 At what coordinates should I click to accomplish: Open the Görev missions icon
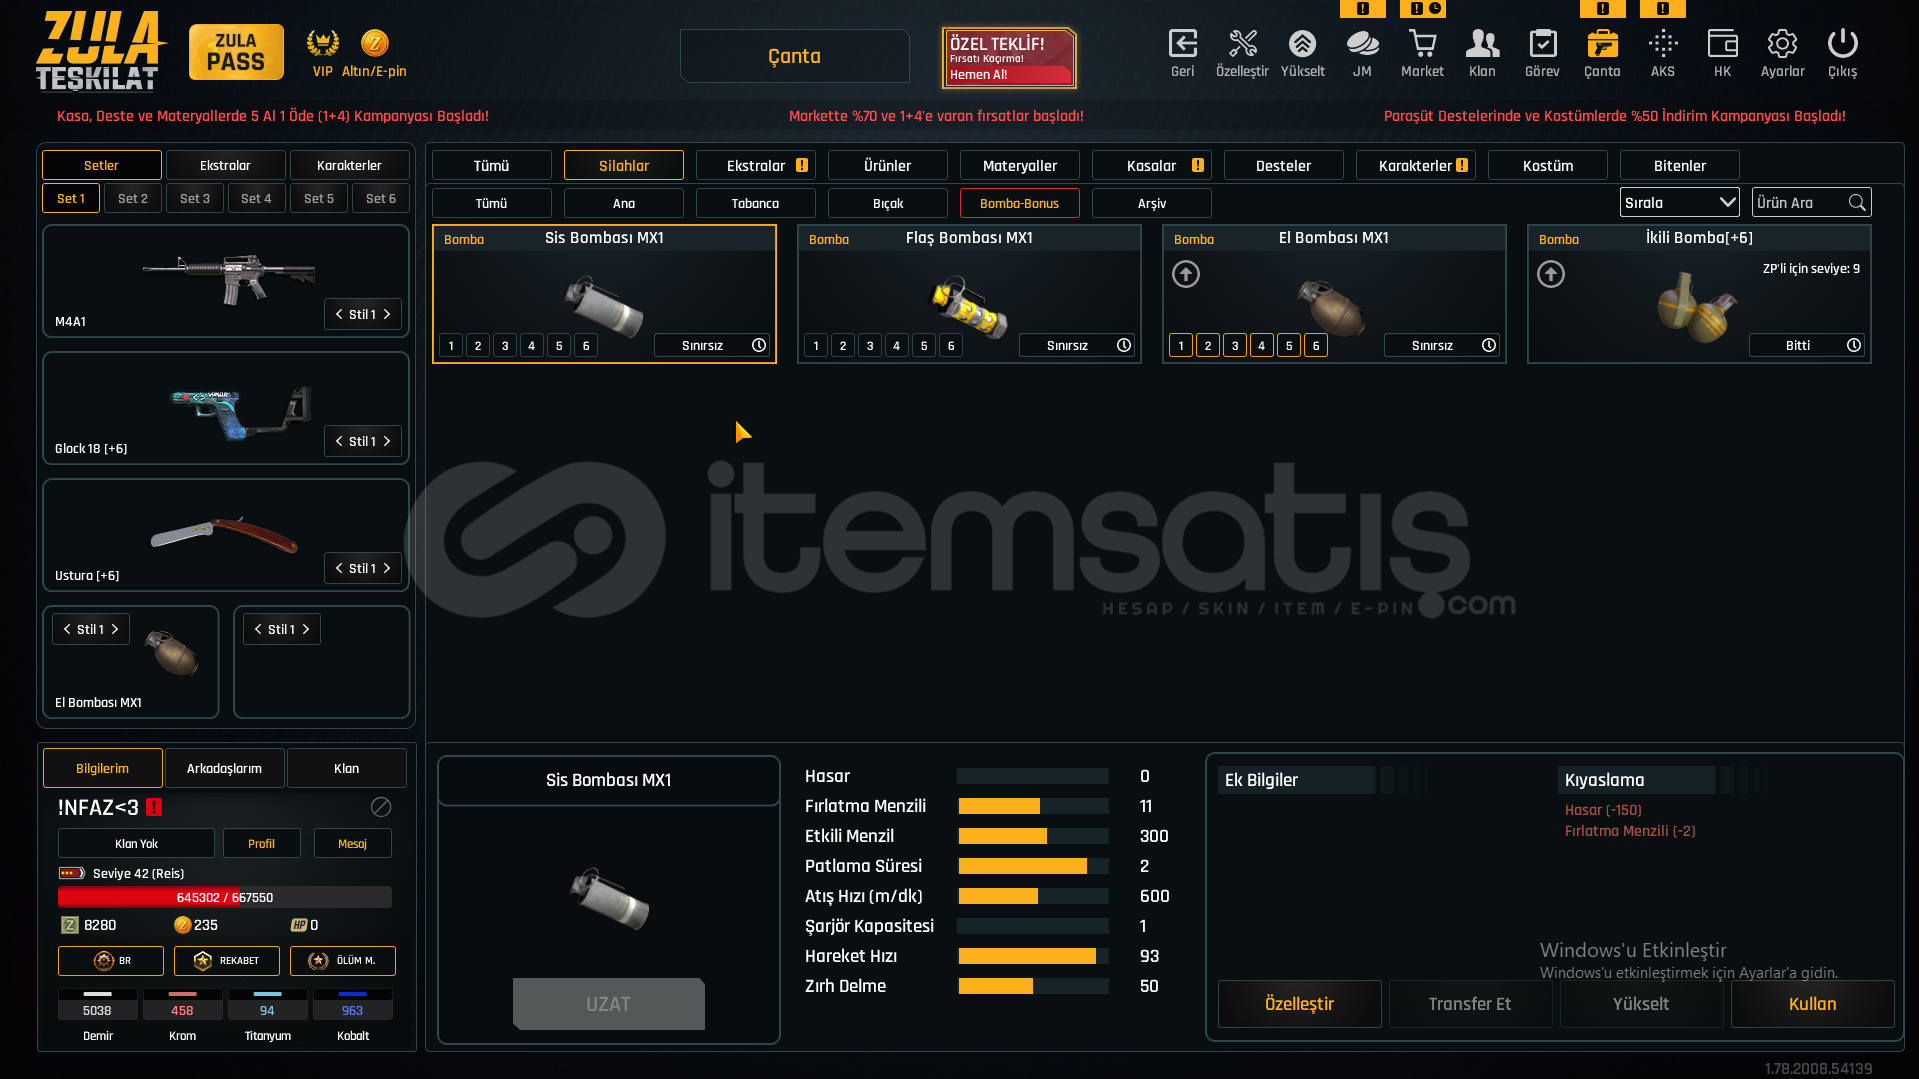[x=1542, y=45]
